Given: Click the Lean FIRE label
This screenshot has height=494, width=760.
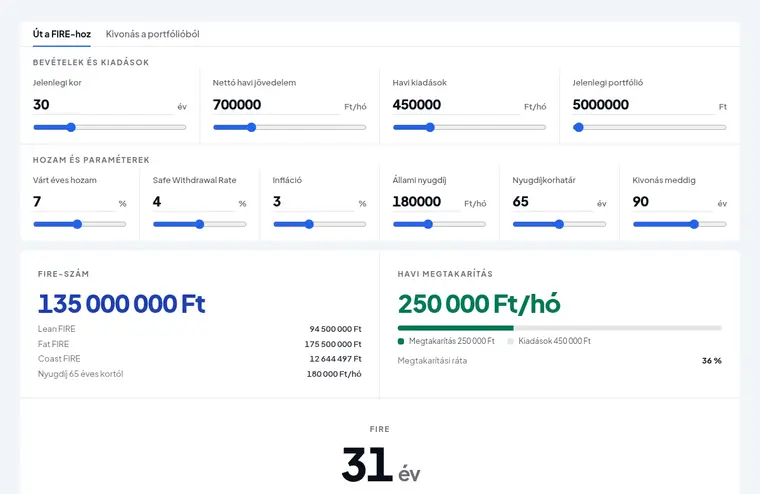Looking at the screenshot, I should point(57,329).
